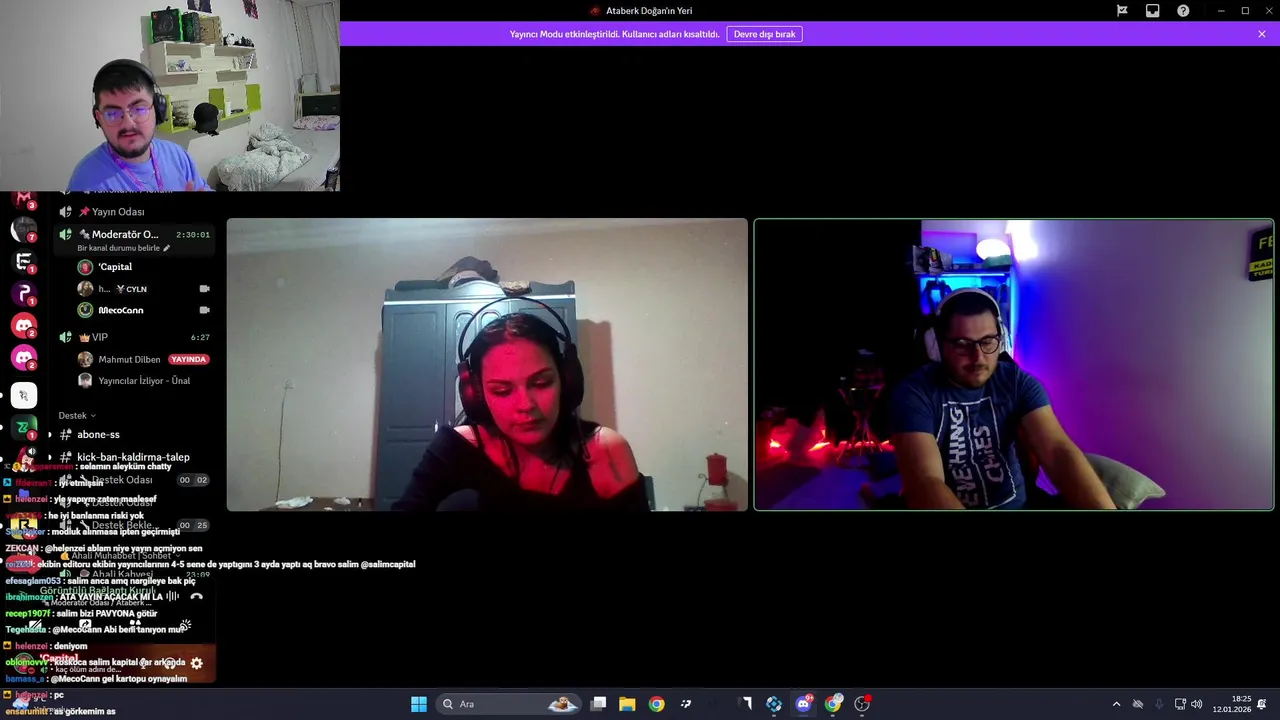Image resolution: width=1280 pixels, height=720 pixels.
Task: Click 'Devre dışı bırak' in Streamer Mode banner
Action: [x=764, y=34]
